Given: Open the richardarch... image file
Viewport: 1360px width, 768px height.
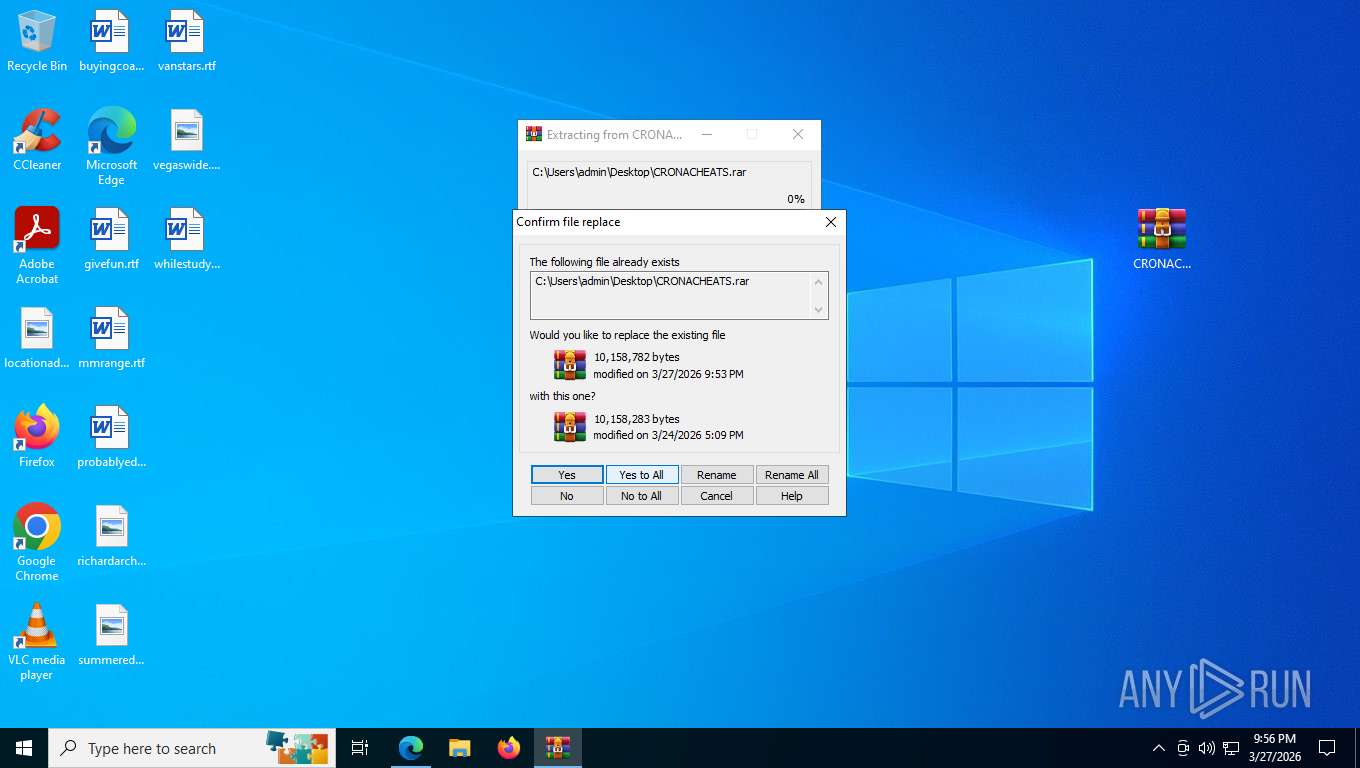Looking at the screenshot, I should click(111, 536).
